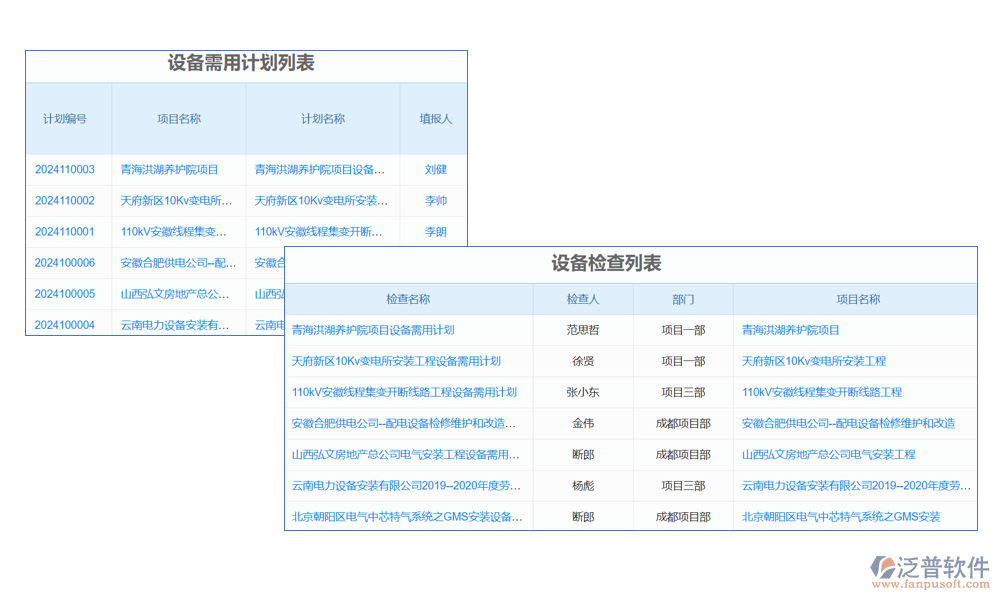Open project 北京朝阳区电气中芯特气系统之GMS安装
The image size is (1000, 600).
pyautogui.click(x=841, y=517)
